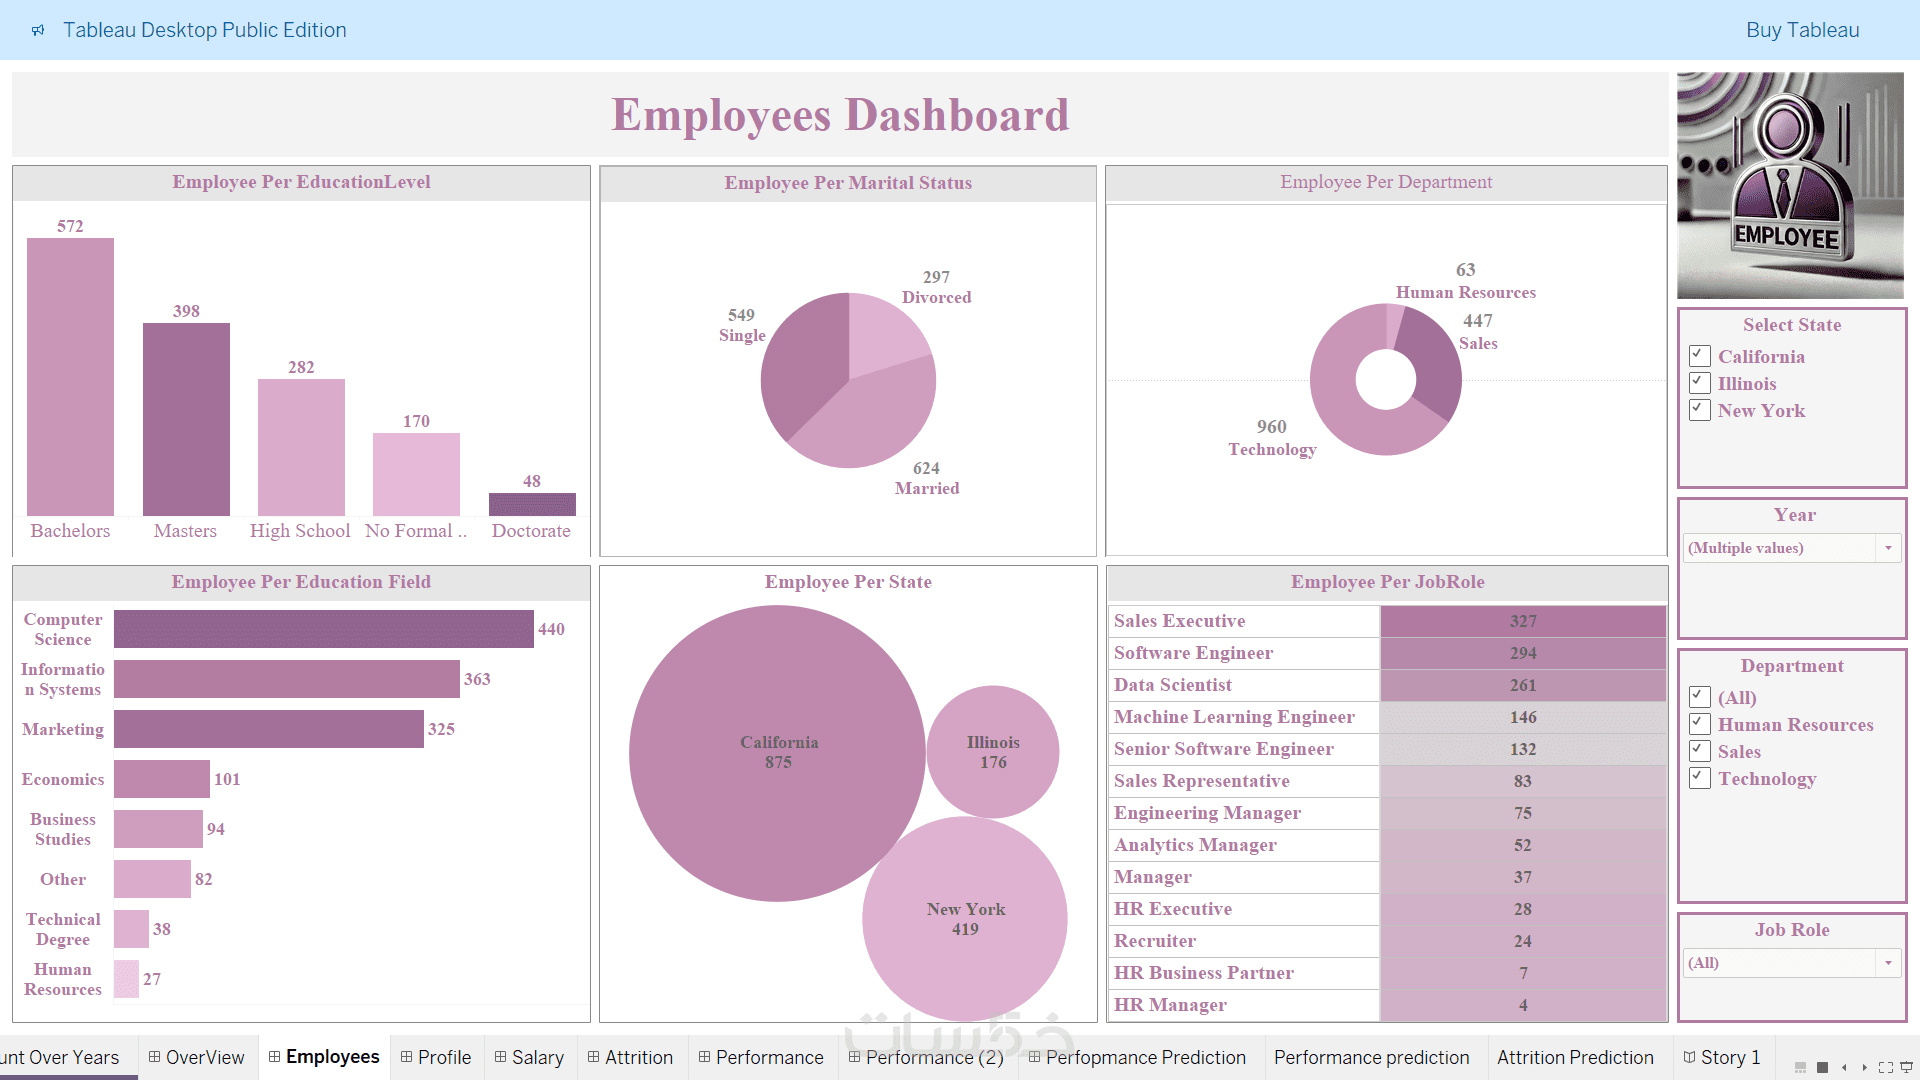Screen dimensions: 1920x1080
Task: Open the Job Role dropdown arrow
Action: (x=1888, y=963)
